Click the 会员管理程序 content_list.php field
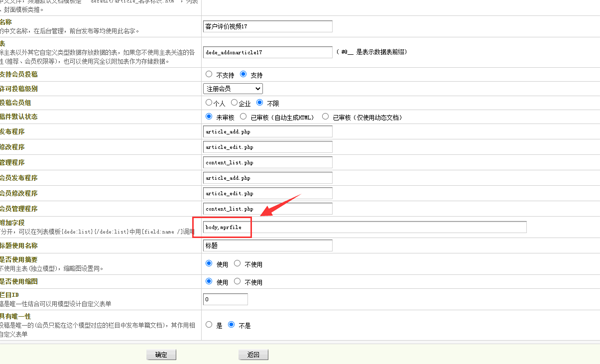The height and width of the screenshot is (364, 600). (x=267, y=209)
